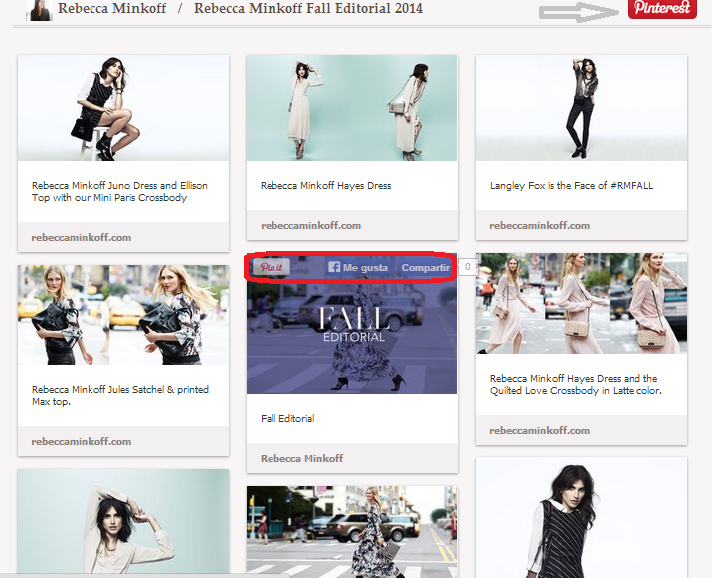Click Rebecca Minkoff source under Fall Editorial
The height and width of the screenshot is (578, 712).
pyautogui.click(x=302, y=458)
